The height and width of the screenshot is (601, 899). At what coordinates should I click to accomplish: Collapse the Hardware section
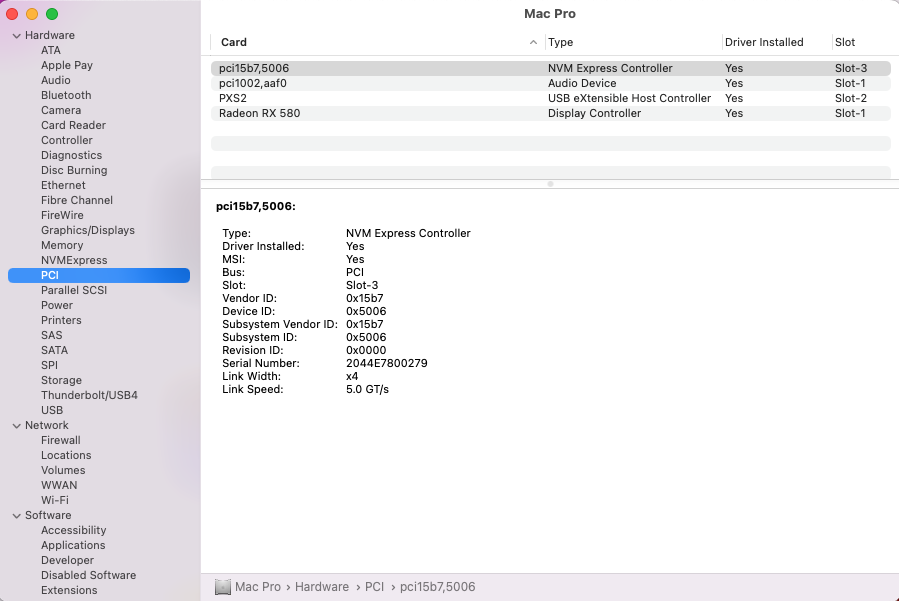[17, 36]
